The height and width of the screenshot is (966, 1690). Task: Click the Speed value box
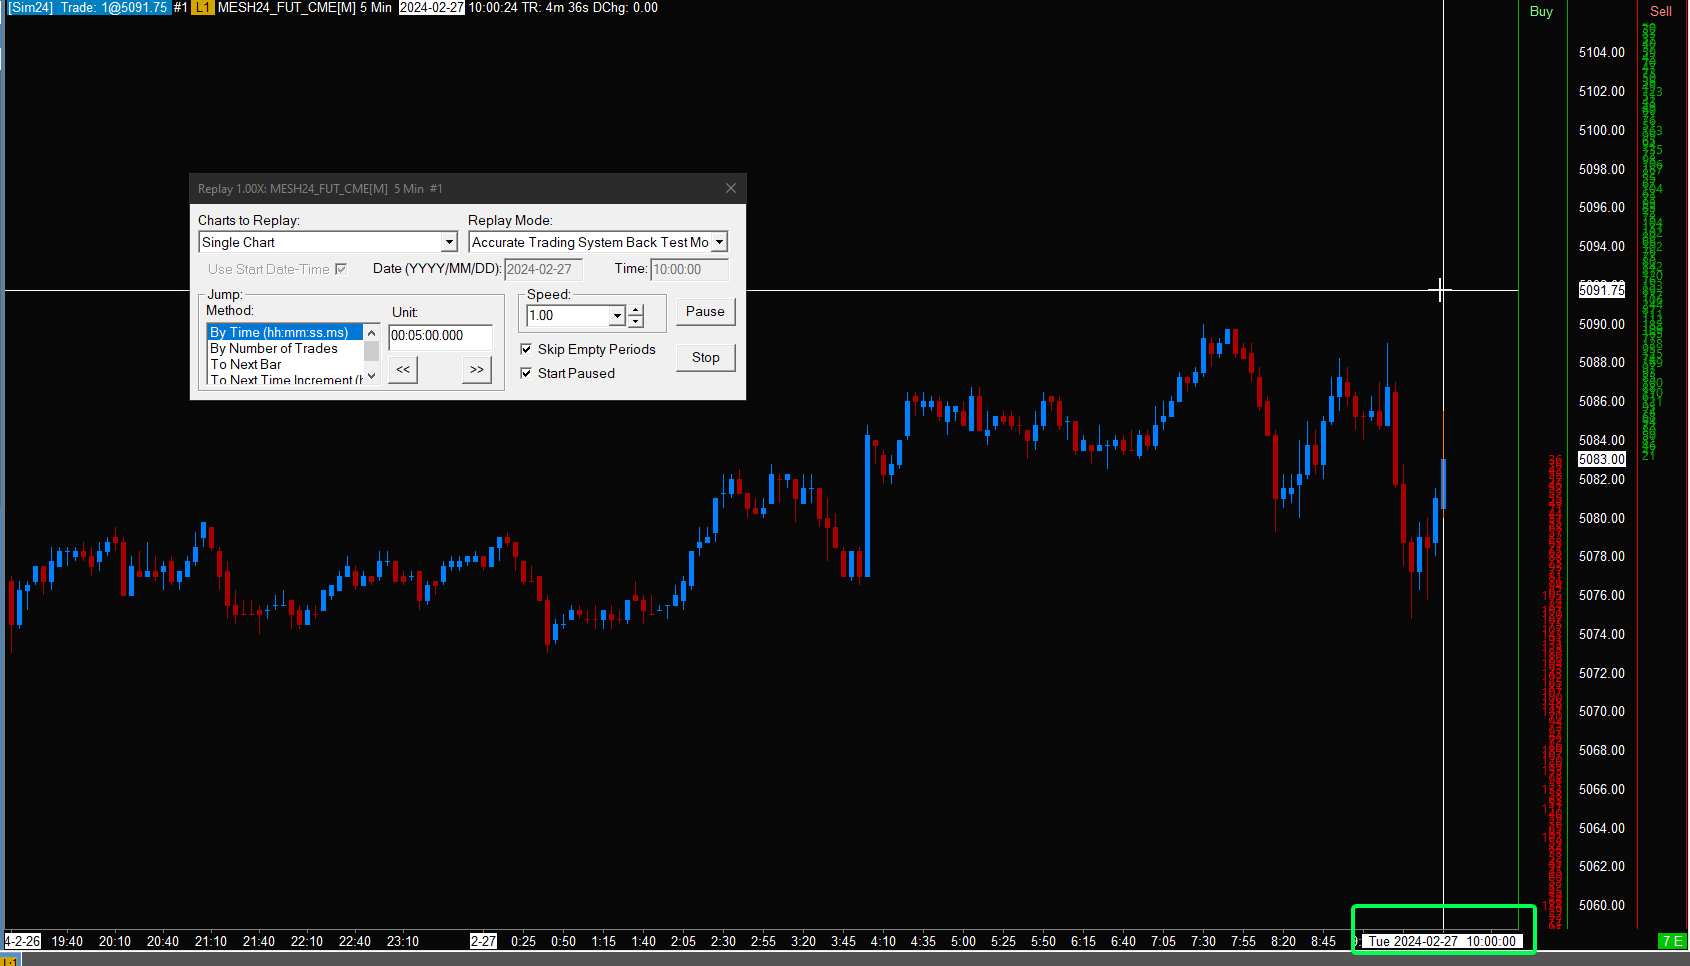tap(568, 316)
